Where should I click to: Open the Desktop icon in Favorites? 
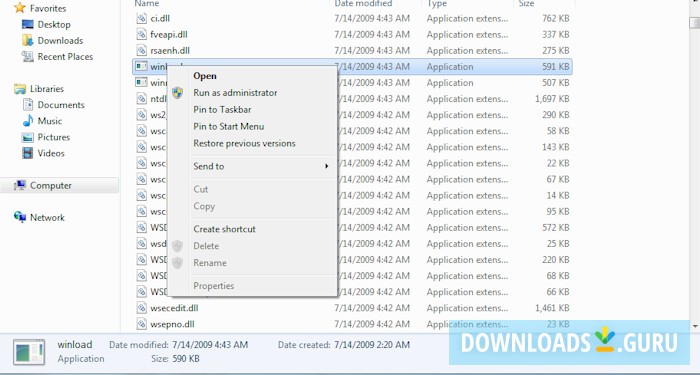tap(28, 25)
